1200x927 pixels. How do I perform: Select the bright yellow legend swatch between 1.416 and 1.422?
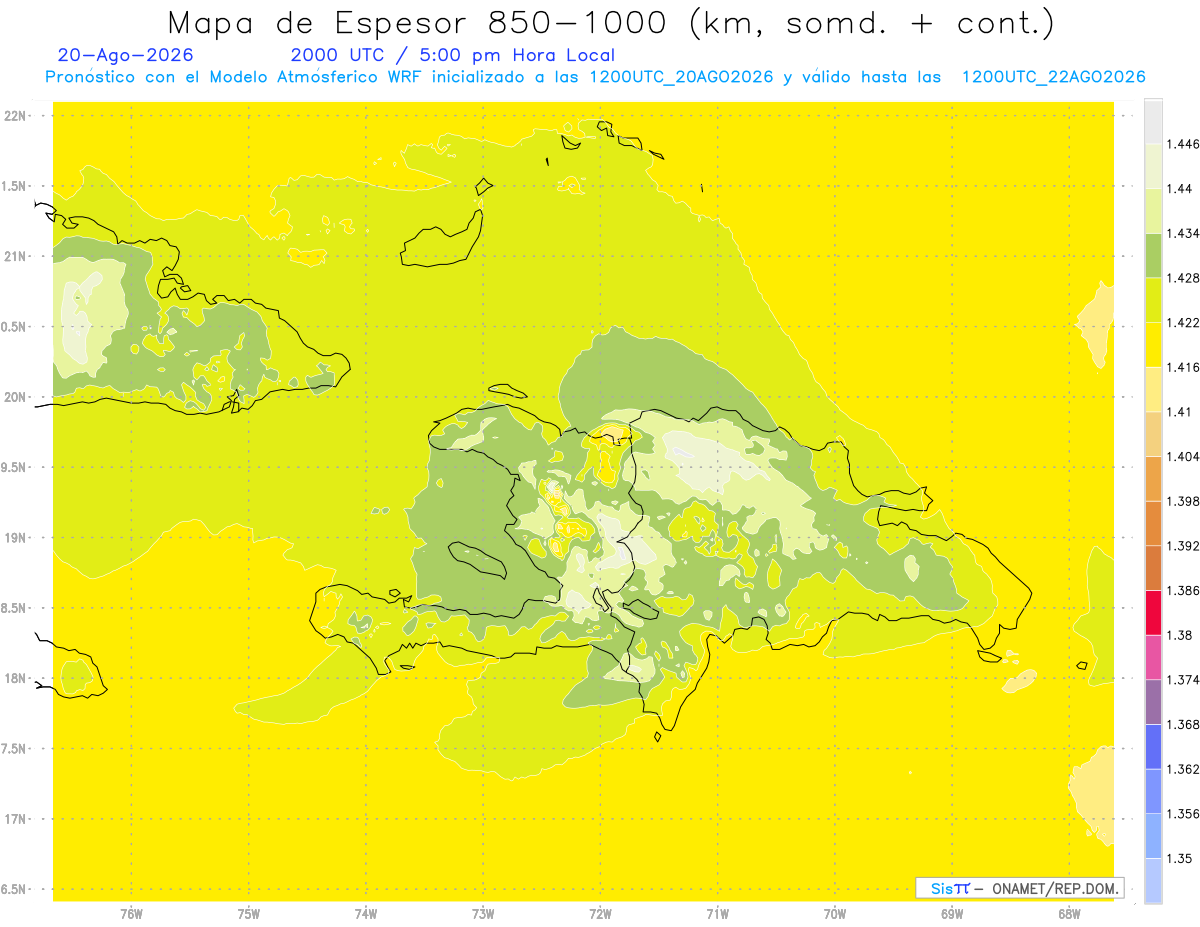[x=1153, y=345]
